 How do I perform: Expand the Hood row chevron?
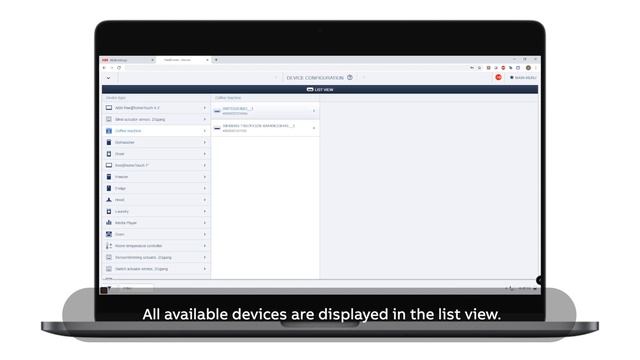[x=205, y=200]
